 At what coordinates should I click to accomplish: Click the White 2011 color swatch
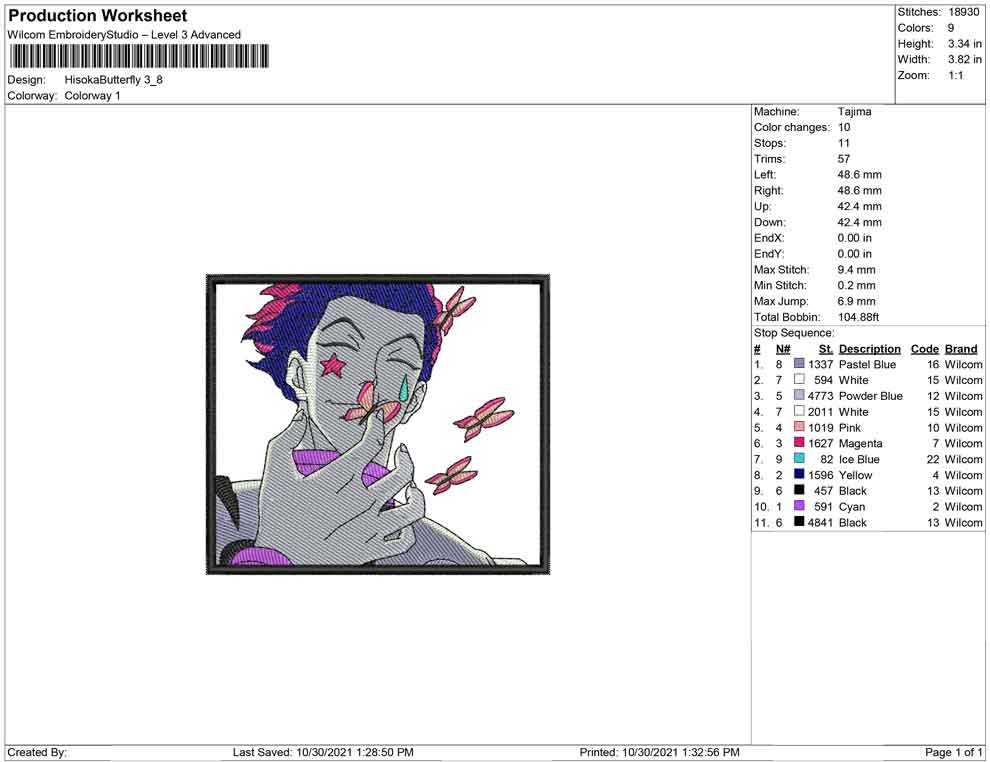[799, 411]
